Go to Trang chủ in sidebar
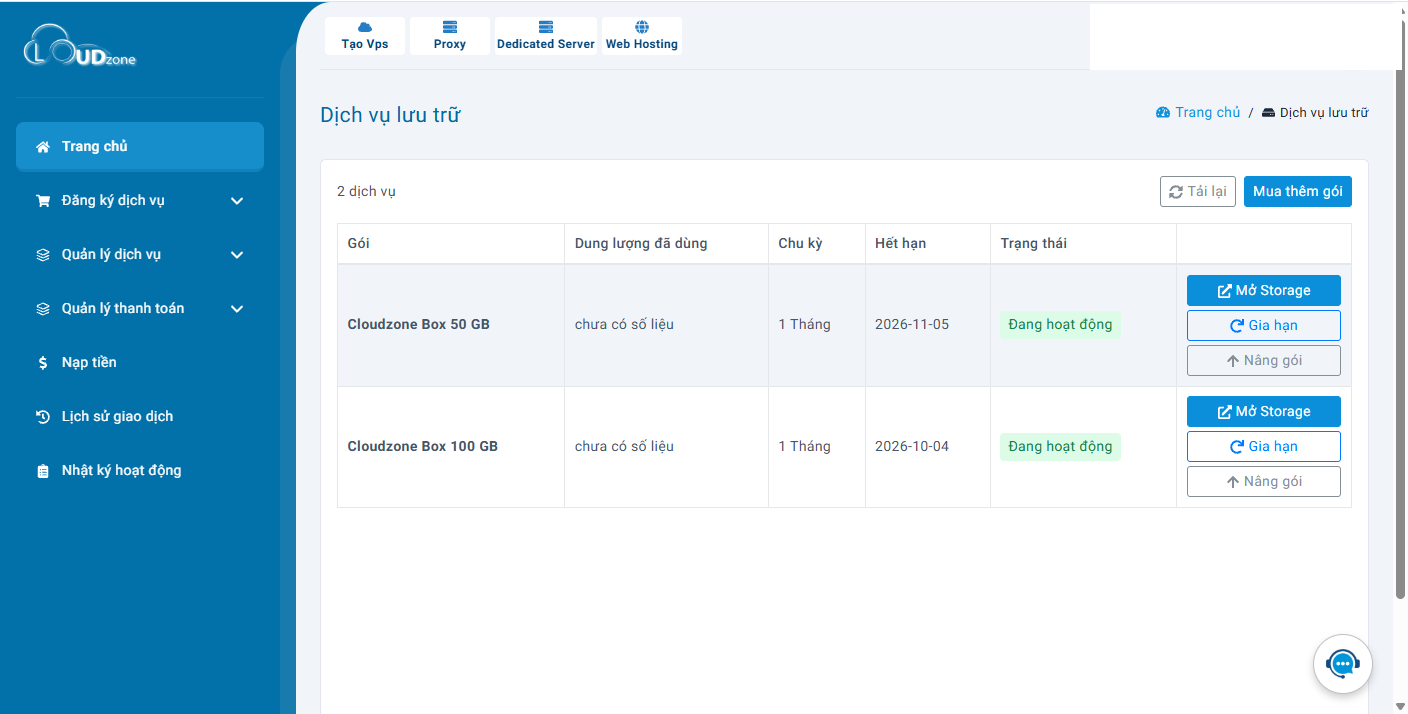 pos(140,147)
